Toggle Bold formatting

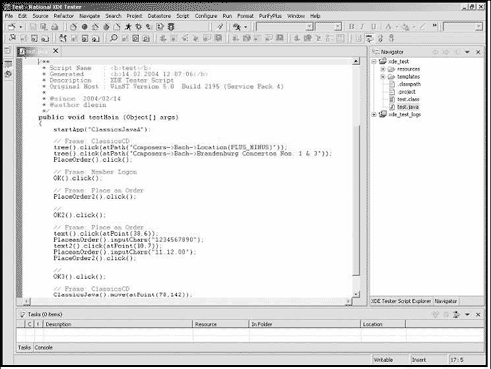351,27
